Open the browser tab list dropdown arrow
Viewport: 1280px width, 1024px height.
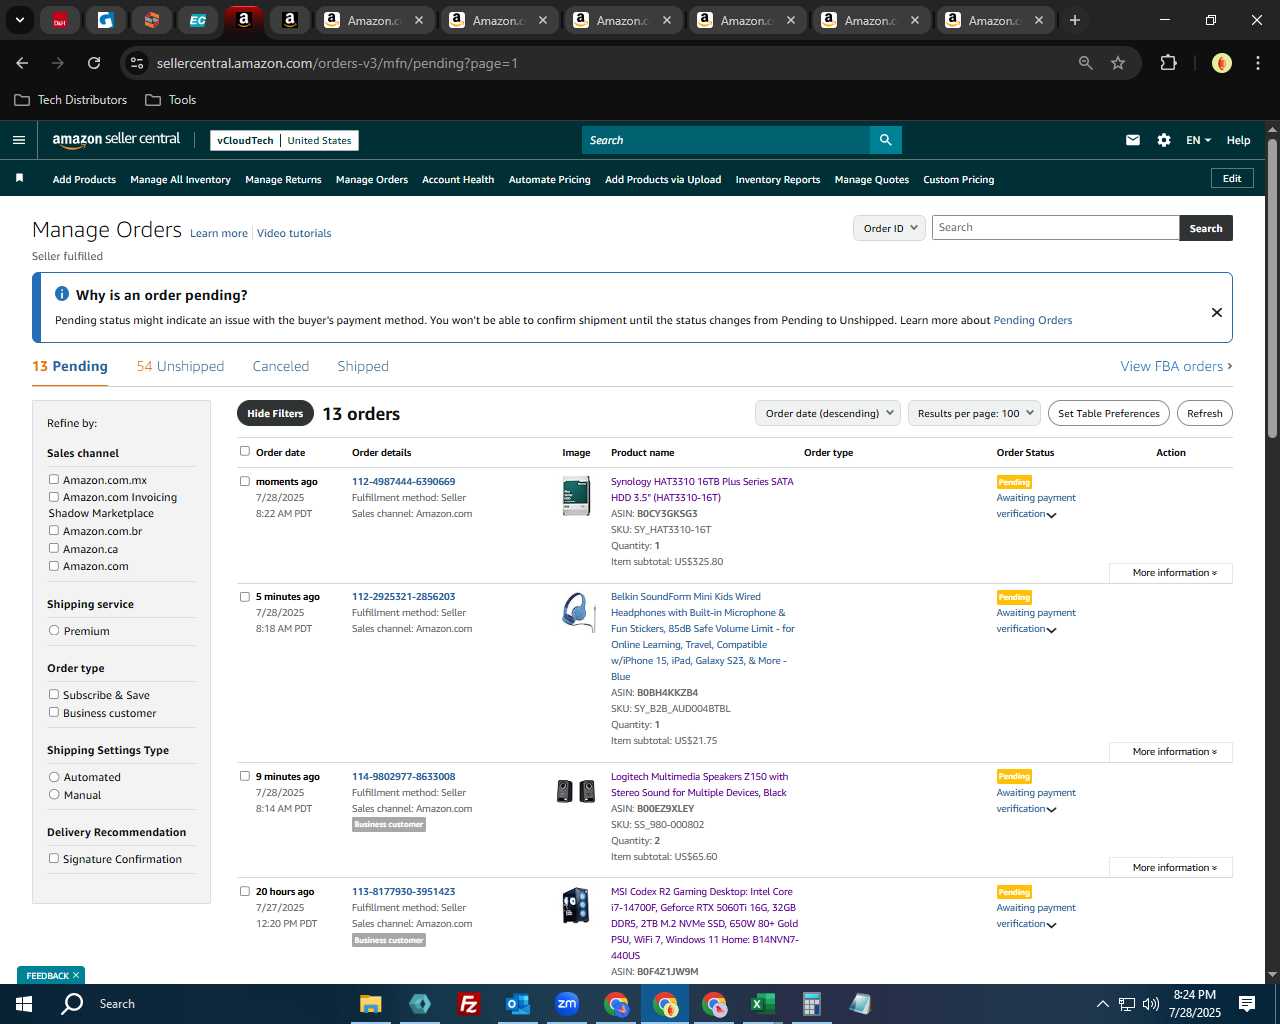[x=19, y=20]
